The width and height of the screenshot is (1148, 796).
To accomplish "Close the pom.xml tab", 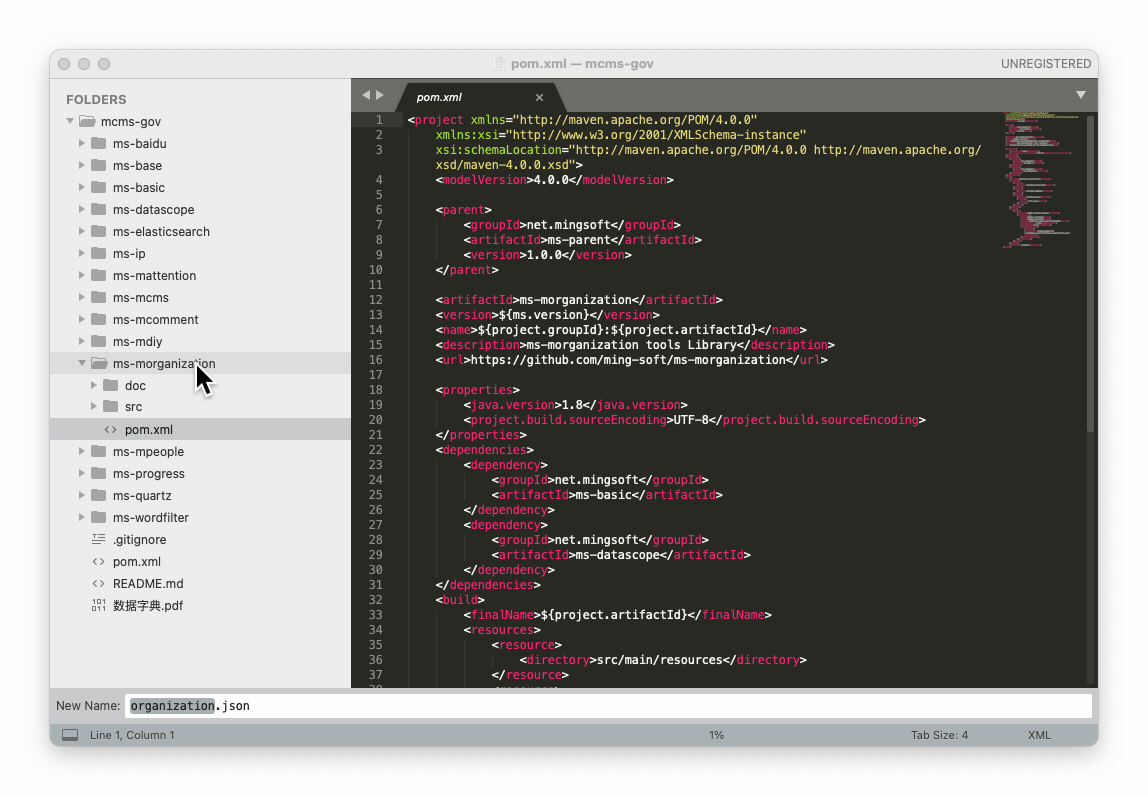I will coord(539,98).
